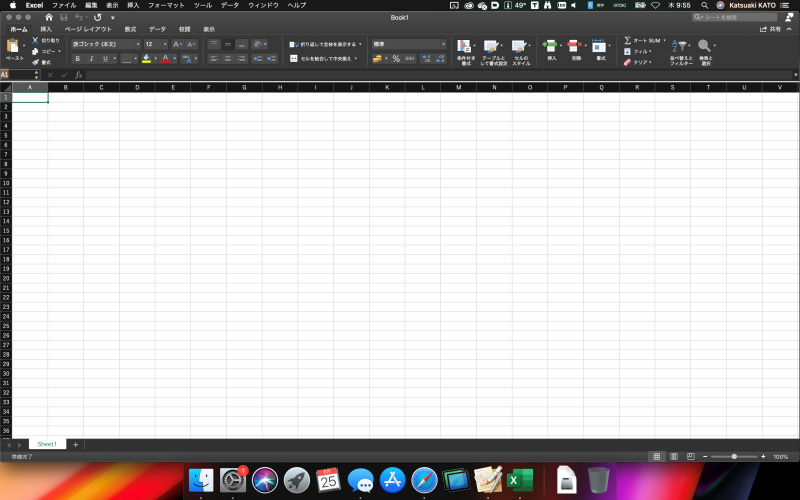Undo the last action
800x500 pixels.
[79, 17]
